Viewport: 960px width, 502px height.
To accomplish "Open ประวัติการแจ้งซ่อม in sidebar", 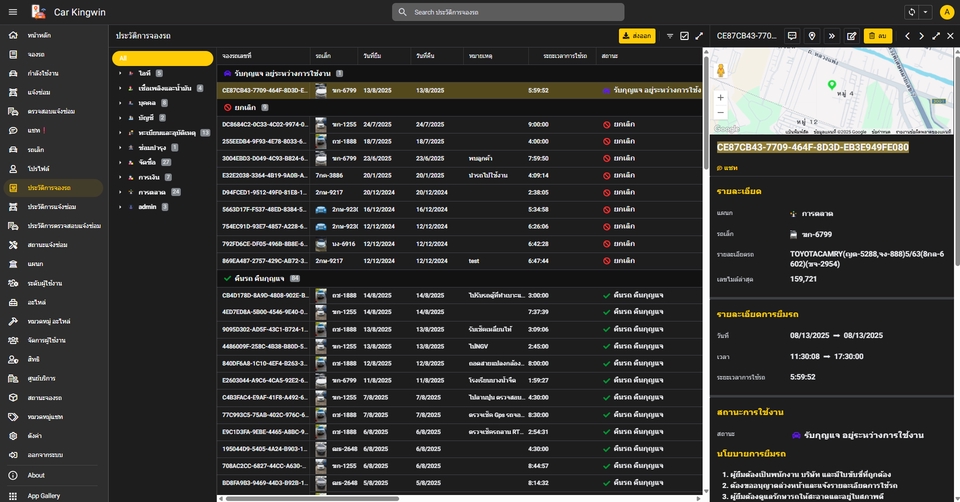I will [52, 207].
